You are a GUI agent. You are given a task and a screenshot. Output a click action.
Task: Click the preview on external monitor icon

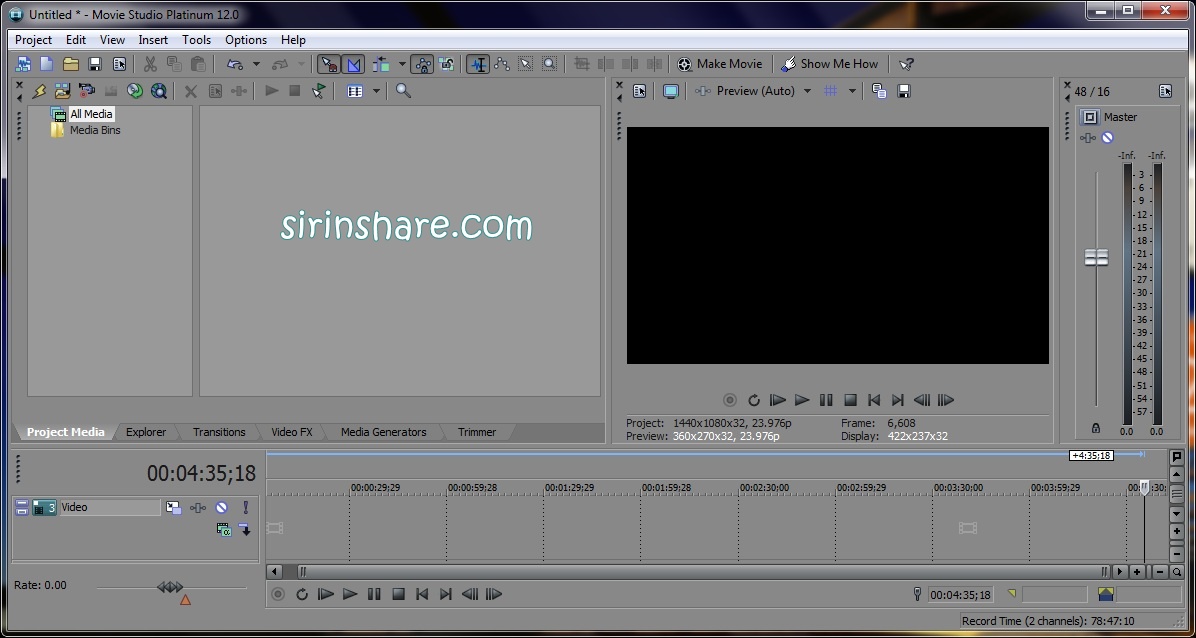click(670, 92)
